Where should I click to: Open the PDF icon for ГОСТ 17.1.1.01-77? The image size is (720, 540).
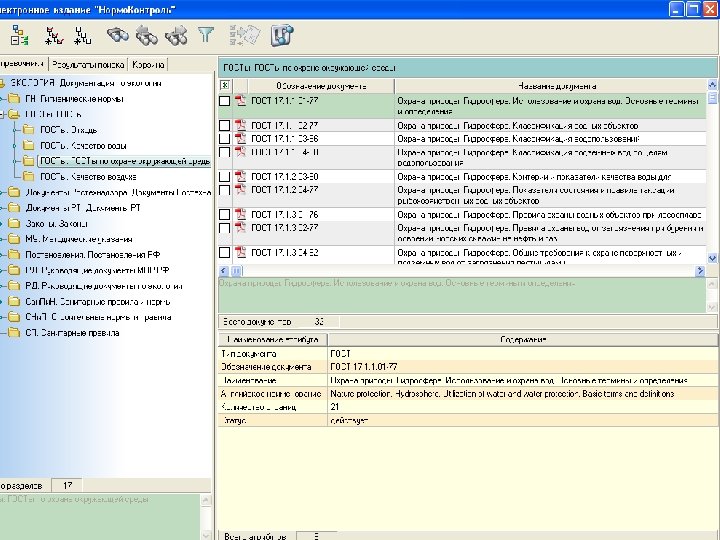point(240,101)
